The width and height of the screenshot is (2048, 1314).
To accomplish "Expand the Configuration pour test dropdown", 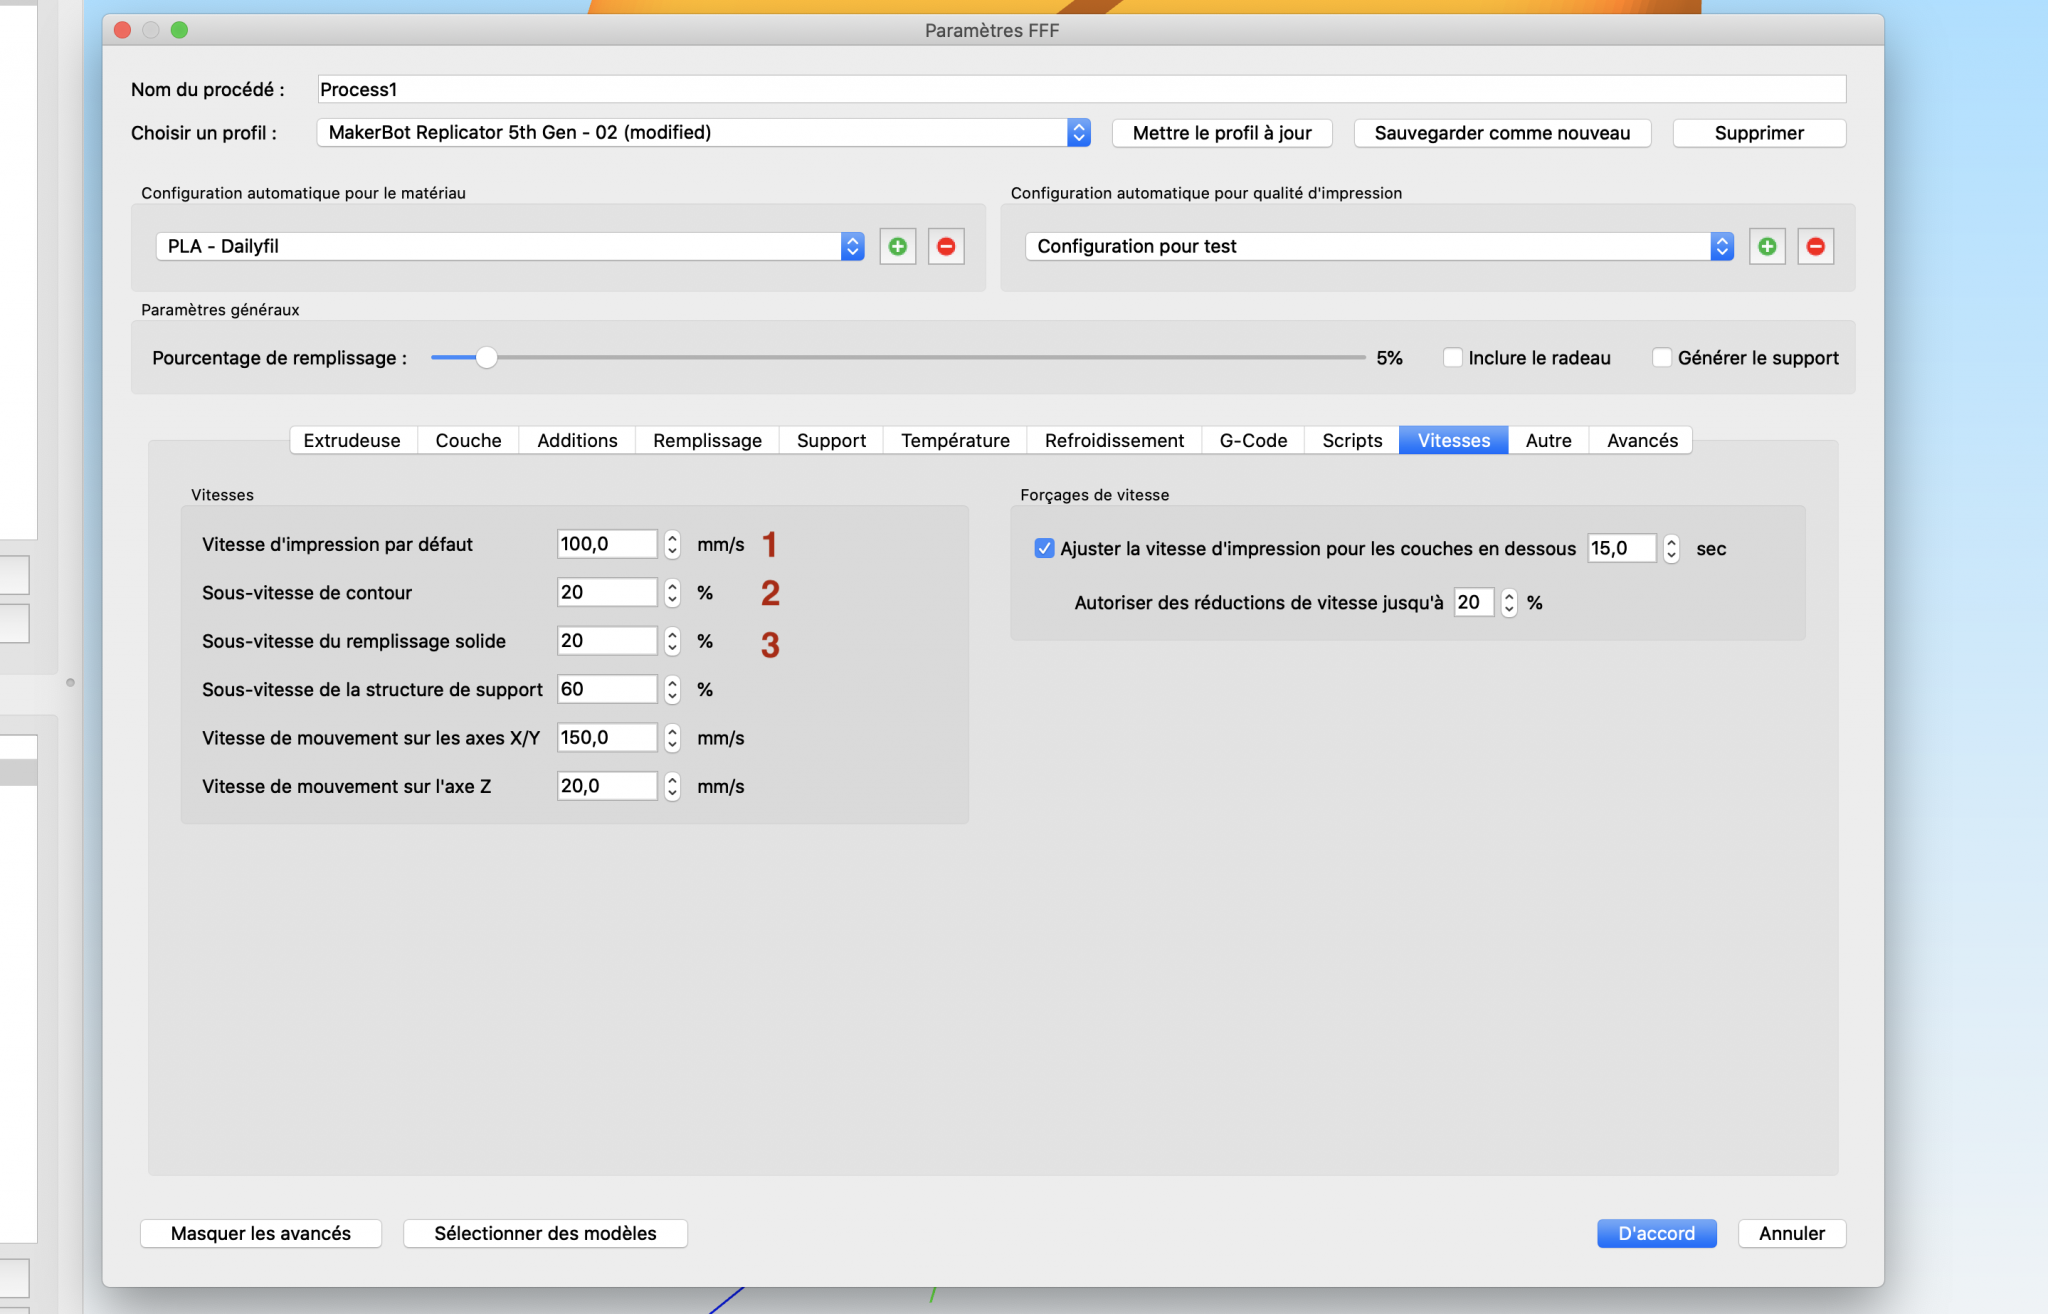I will coord(1379,246).
